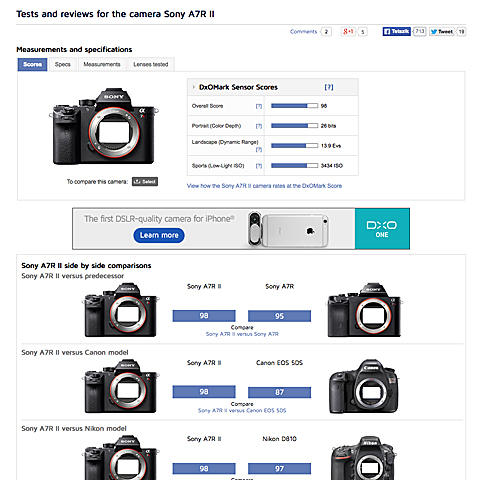This screenshot has height=480, width=480.
Task: Click the help icon under Landscape (Dynamic Range)
Action: pos(259,150)
